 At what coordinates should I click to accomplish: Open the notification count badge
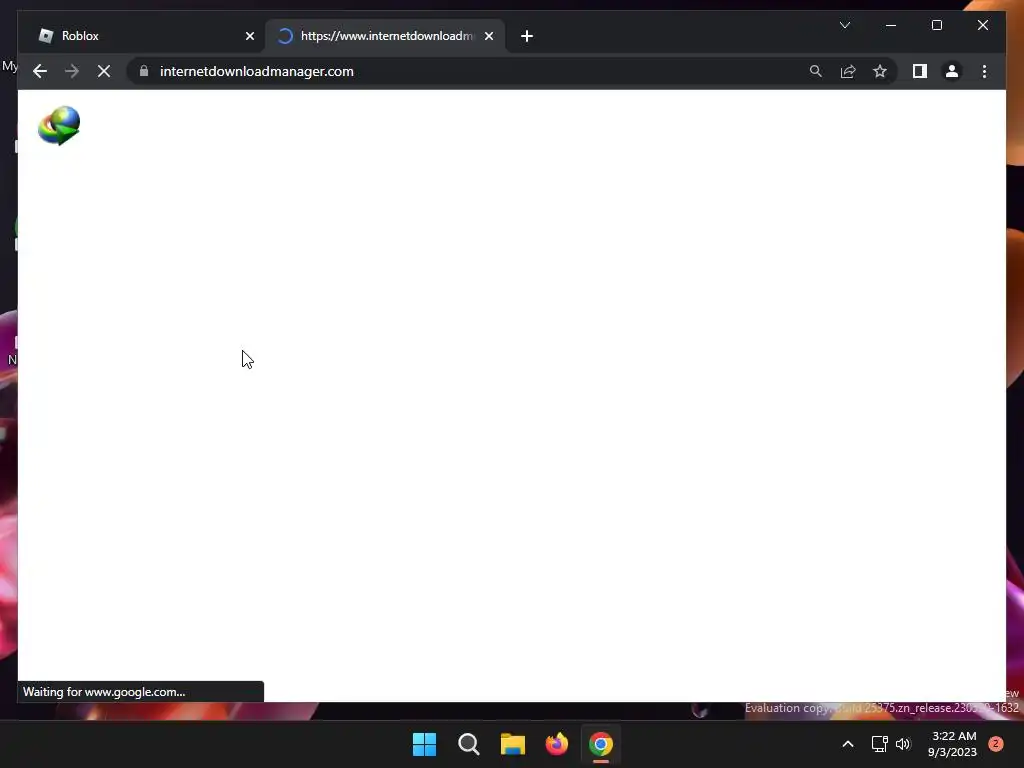coord(996,744)
